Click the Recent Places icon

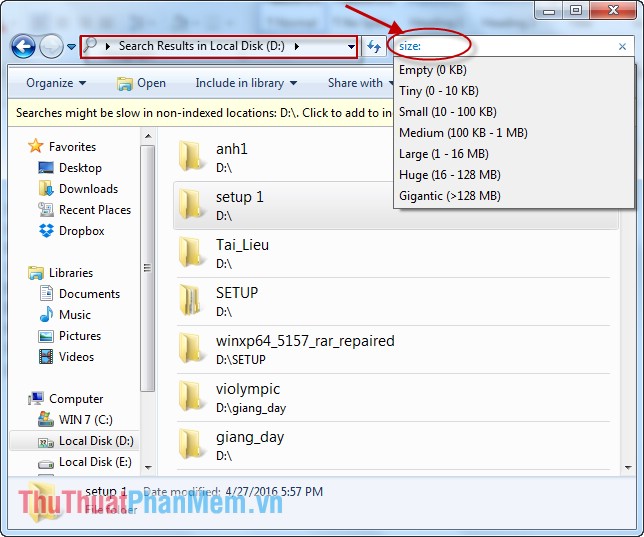coord(46,209)
